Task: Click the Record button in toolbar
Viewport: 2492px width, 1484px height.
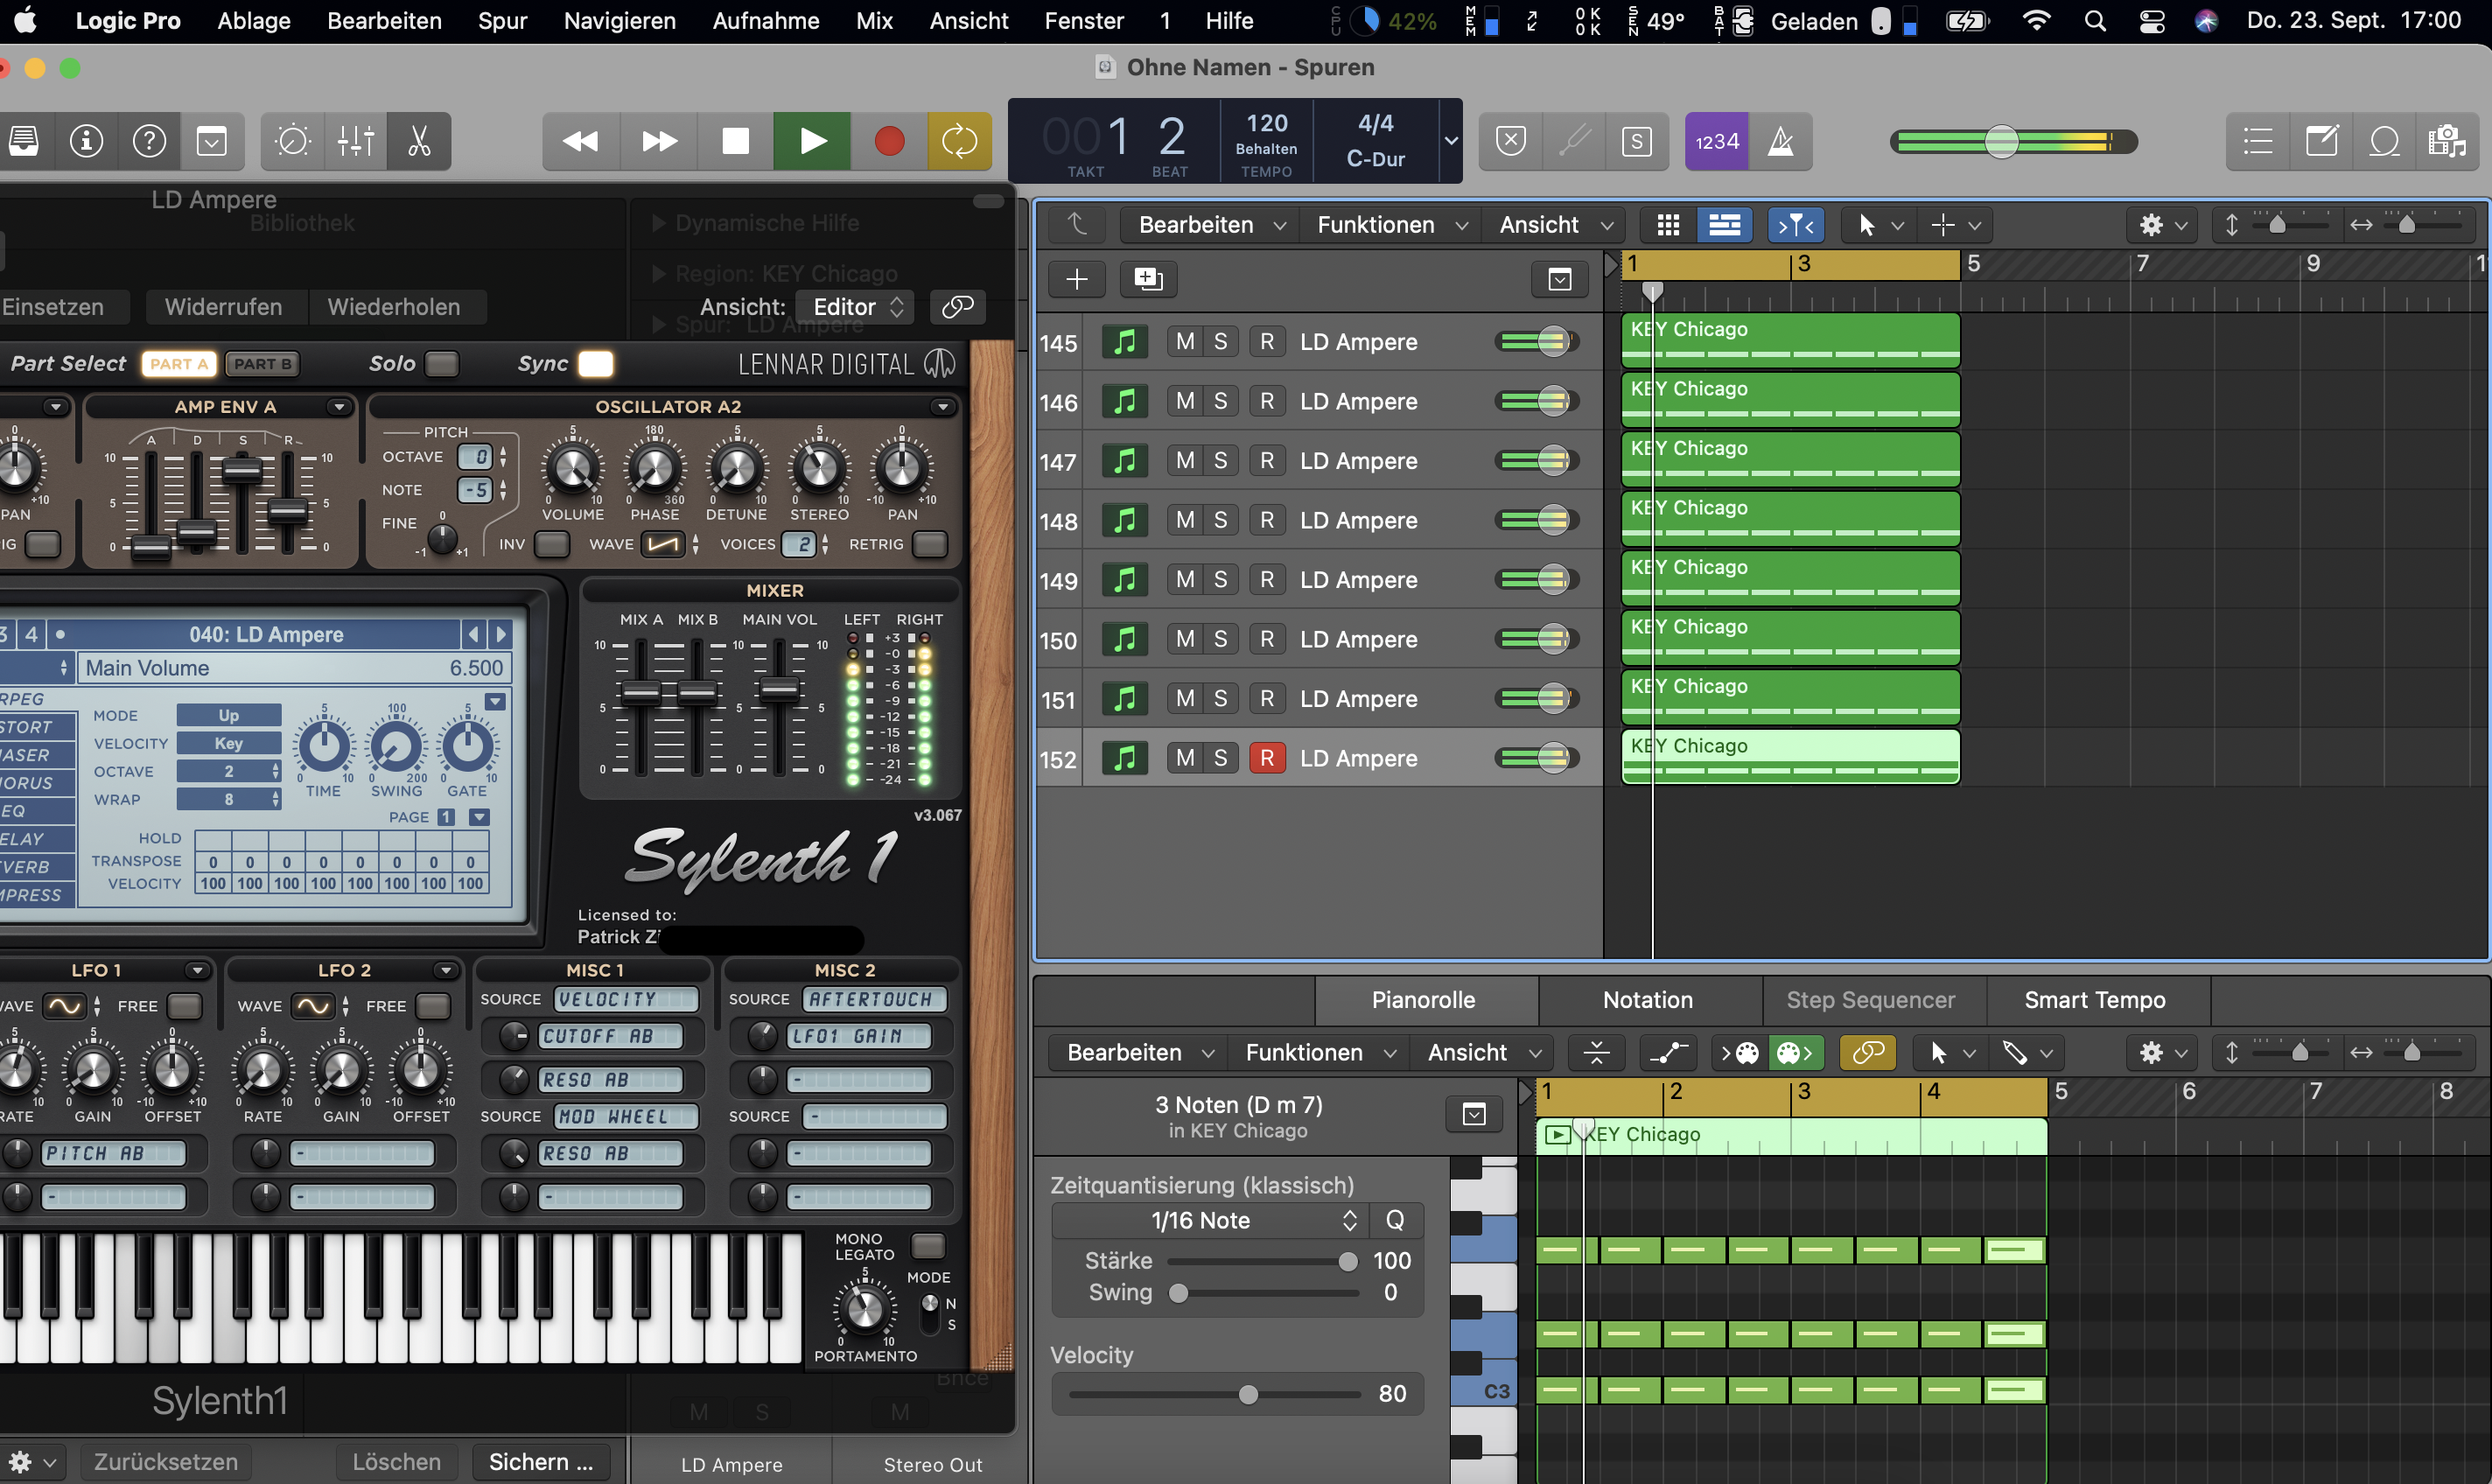Action: point(888,142)
